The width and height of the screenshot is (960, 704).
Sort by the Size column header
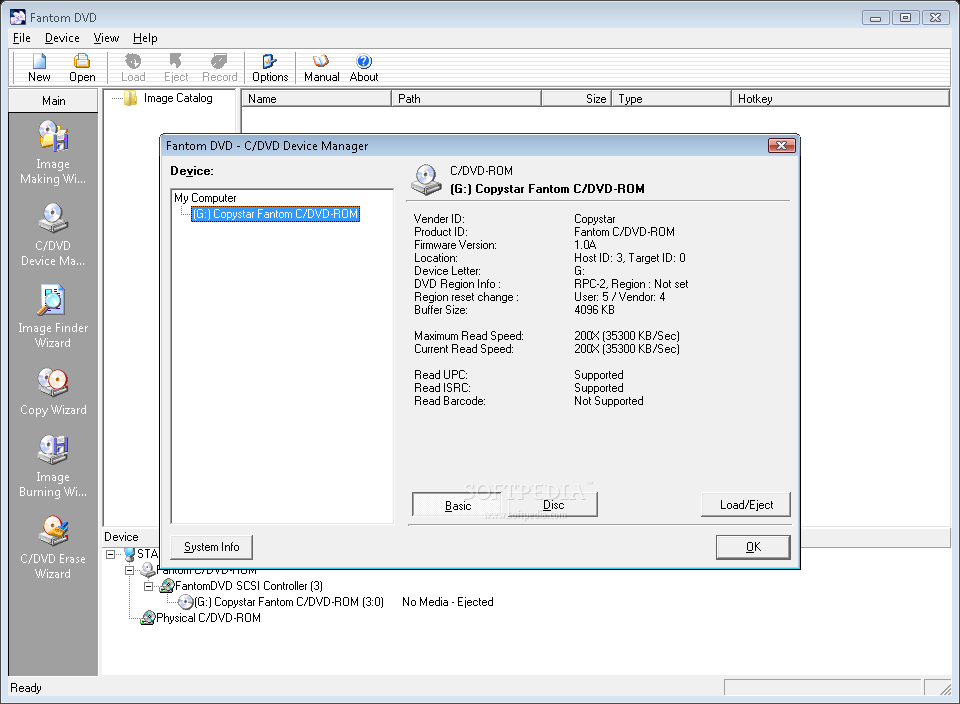(576, 99)
